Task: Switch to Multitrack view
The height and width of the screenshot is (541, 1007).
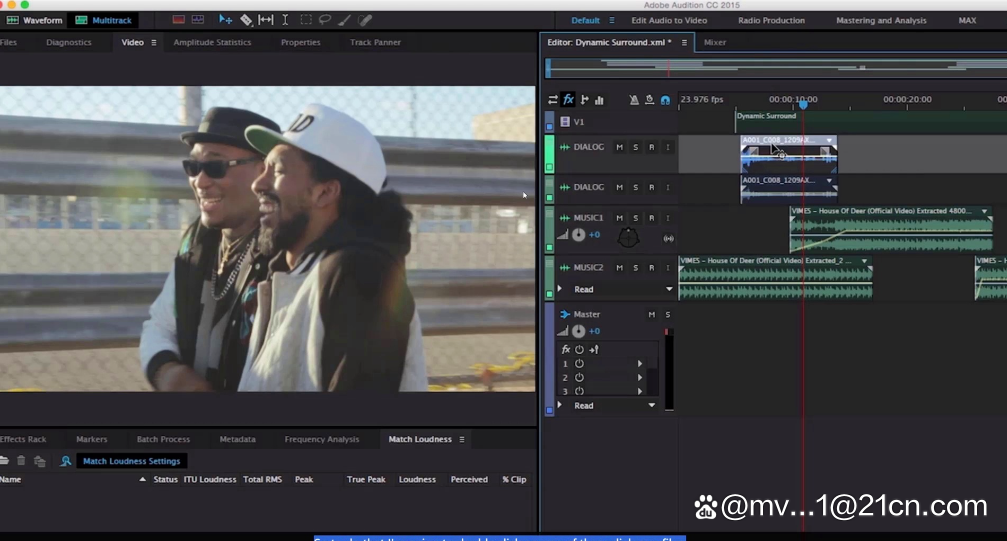Action: click(x=104, y=21)
